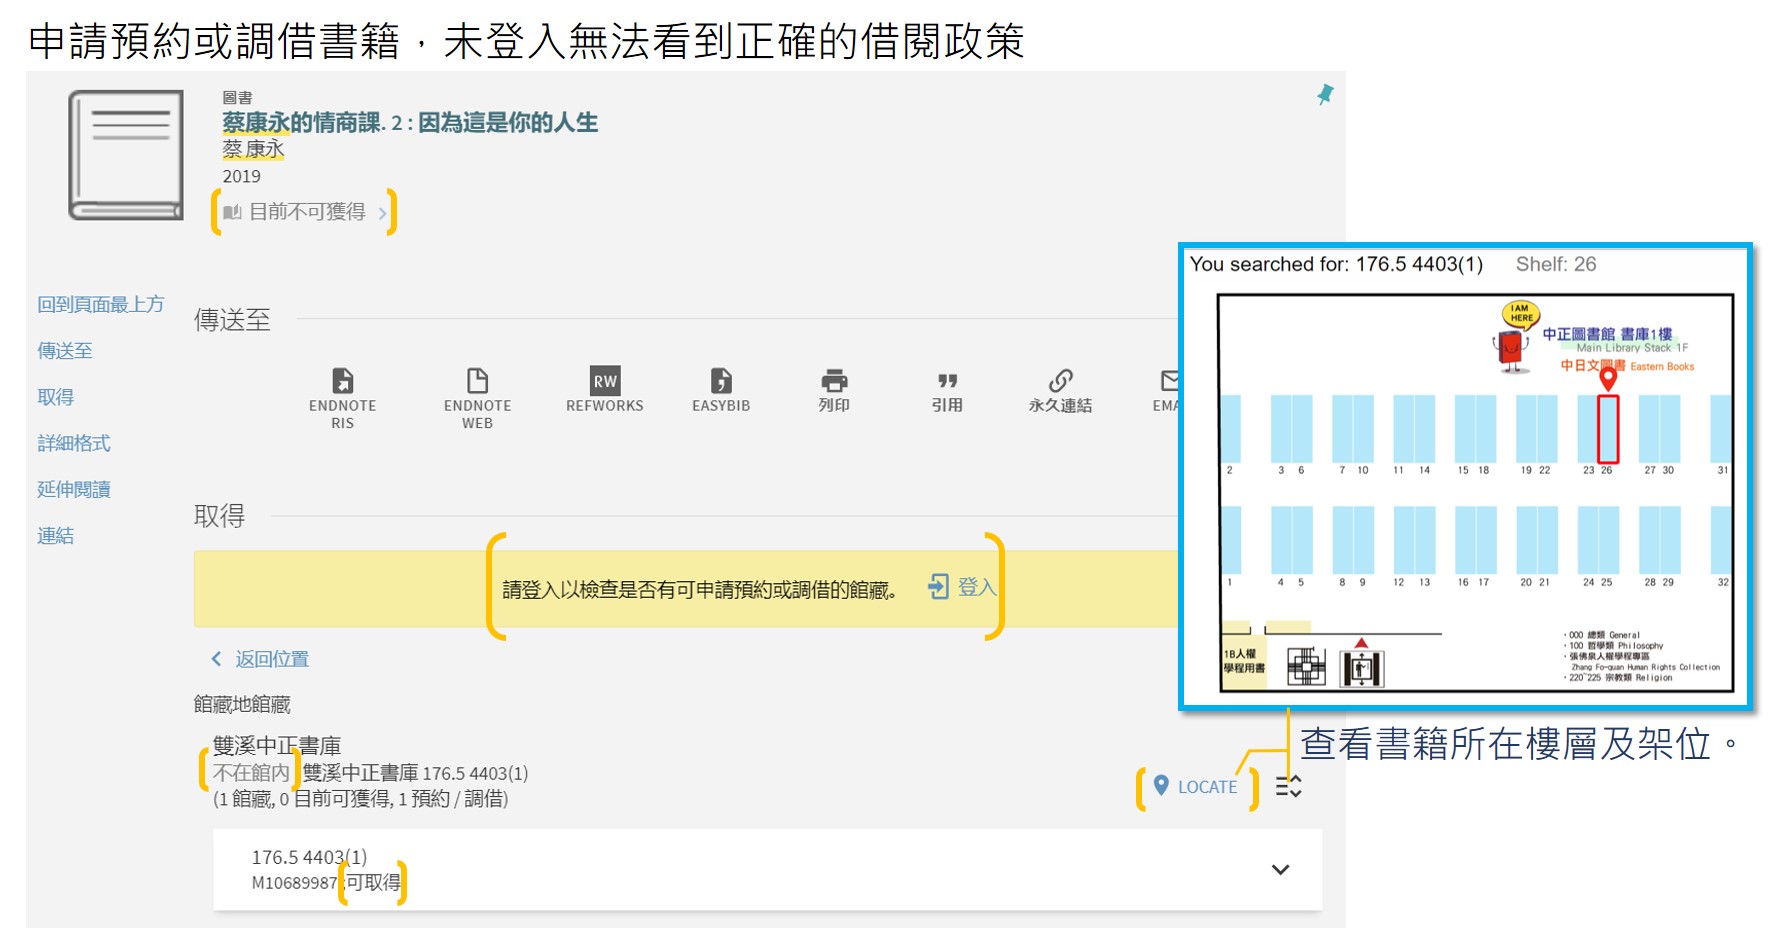Send record to ENDNOTE WEB
1772x928 pixels.
477,395
